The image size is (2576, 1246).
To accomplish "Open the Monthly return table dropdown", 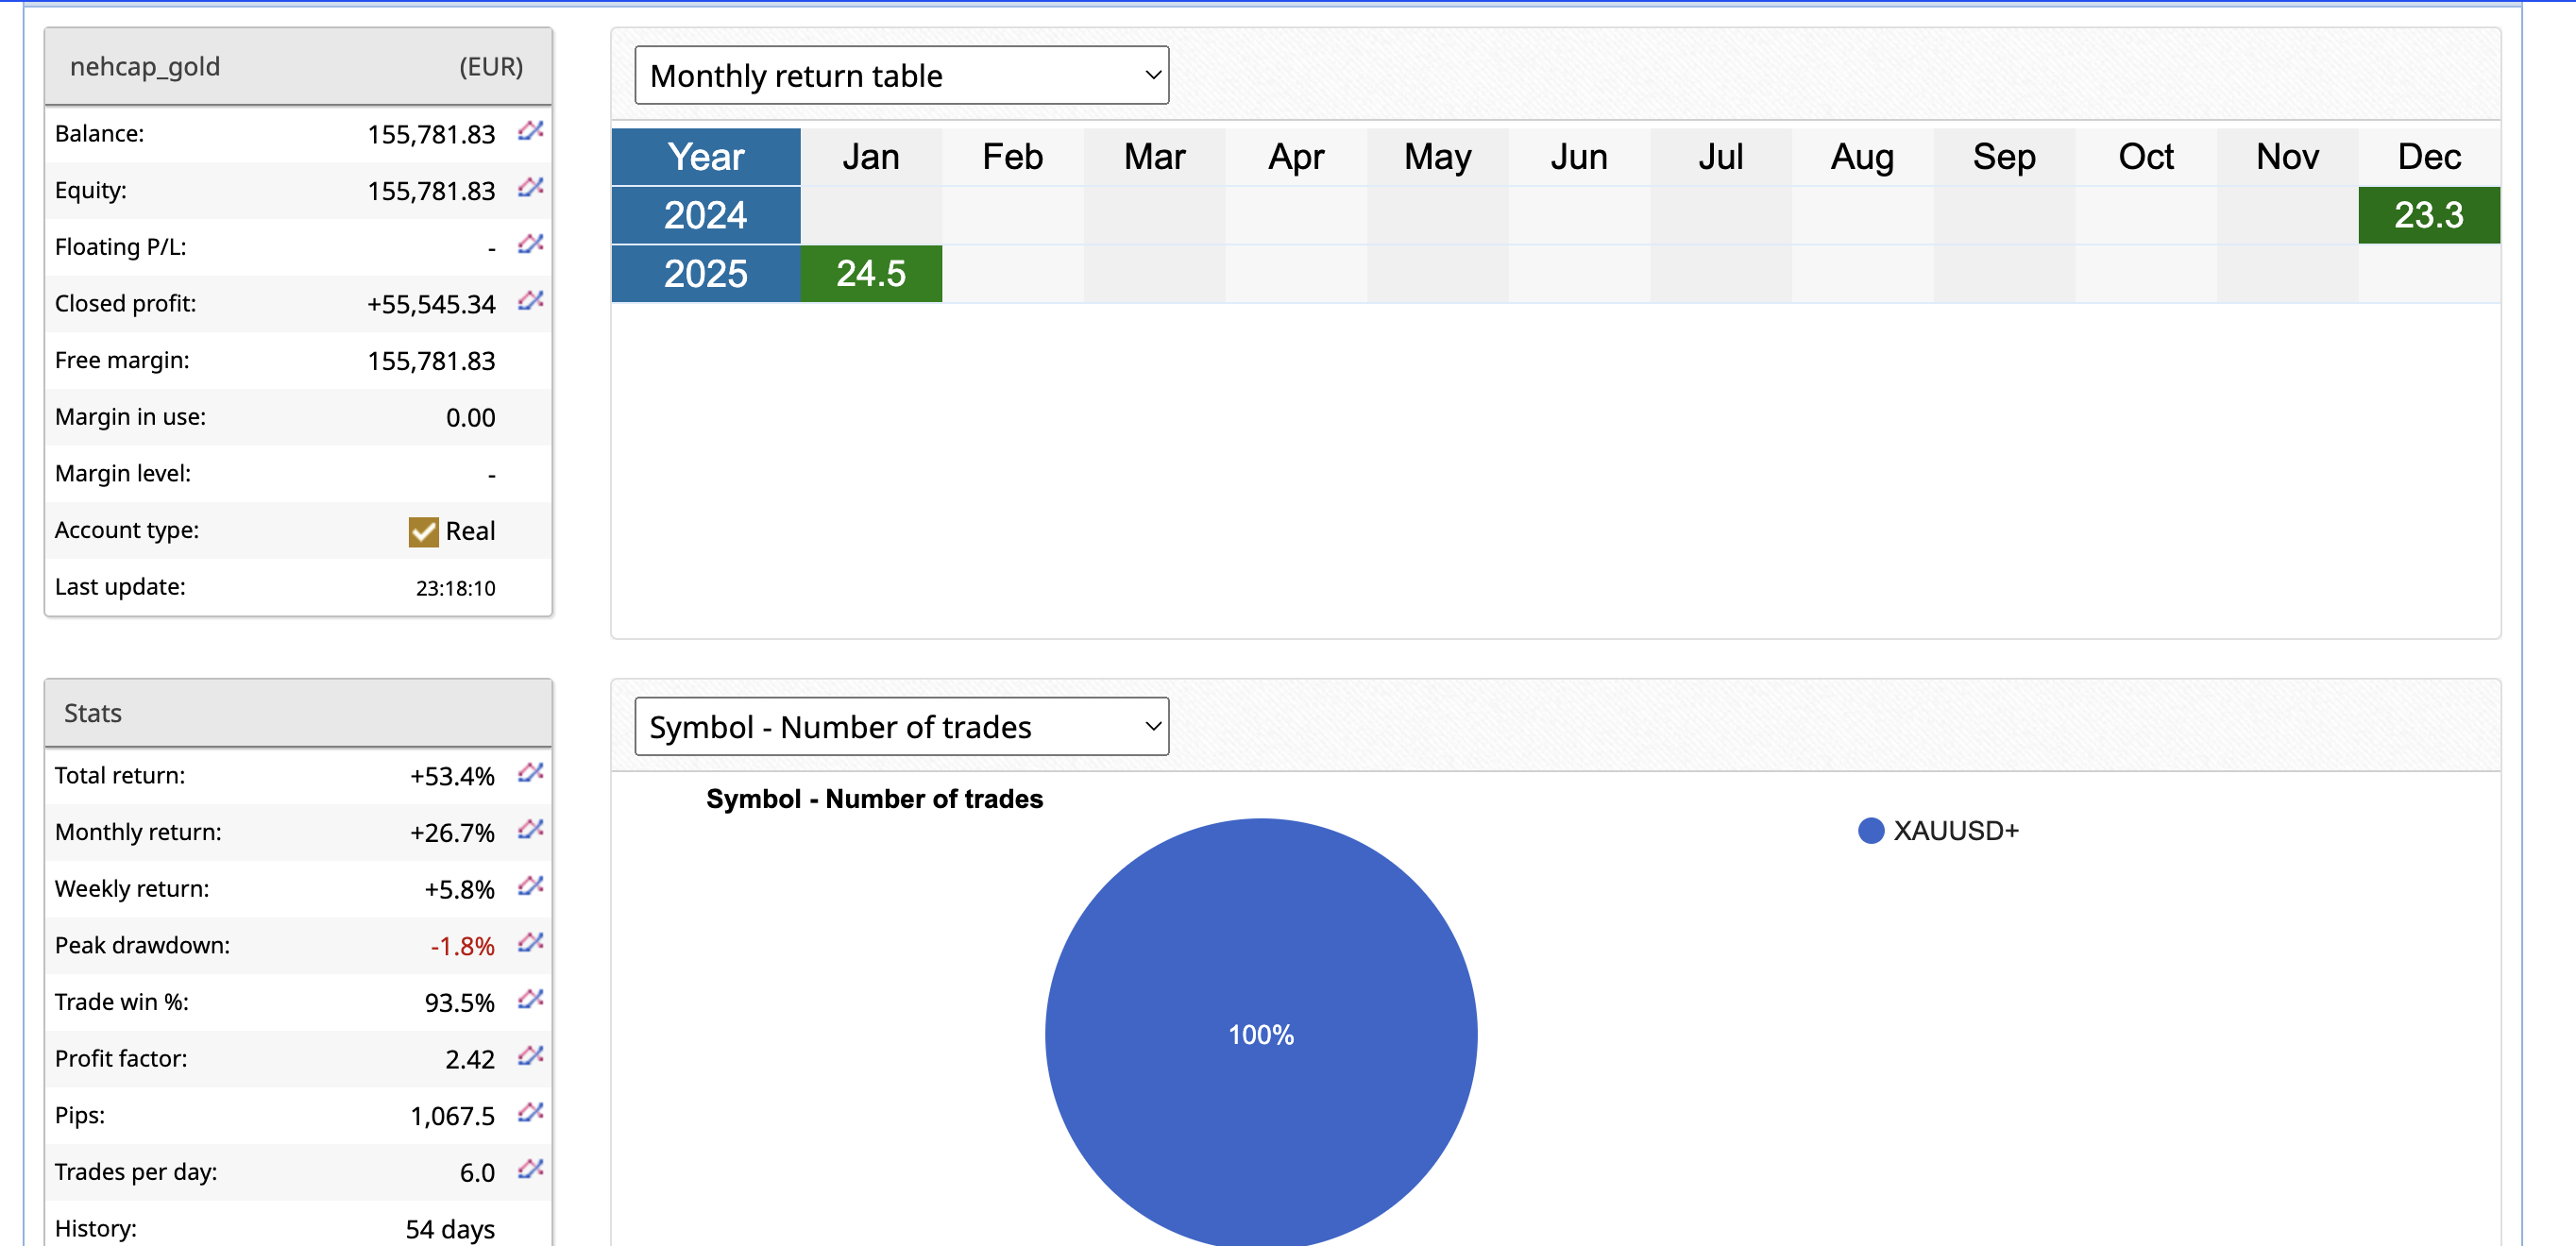I will tap(901, 75).
